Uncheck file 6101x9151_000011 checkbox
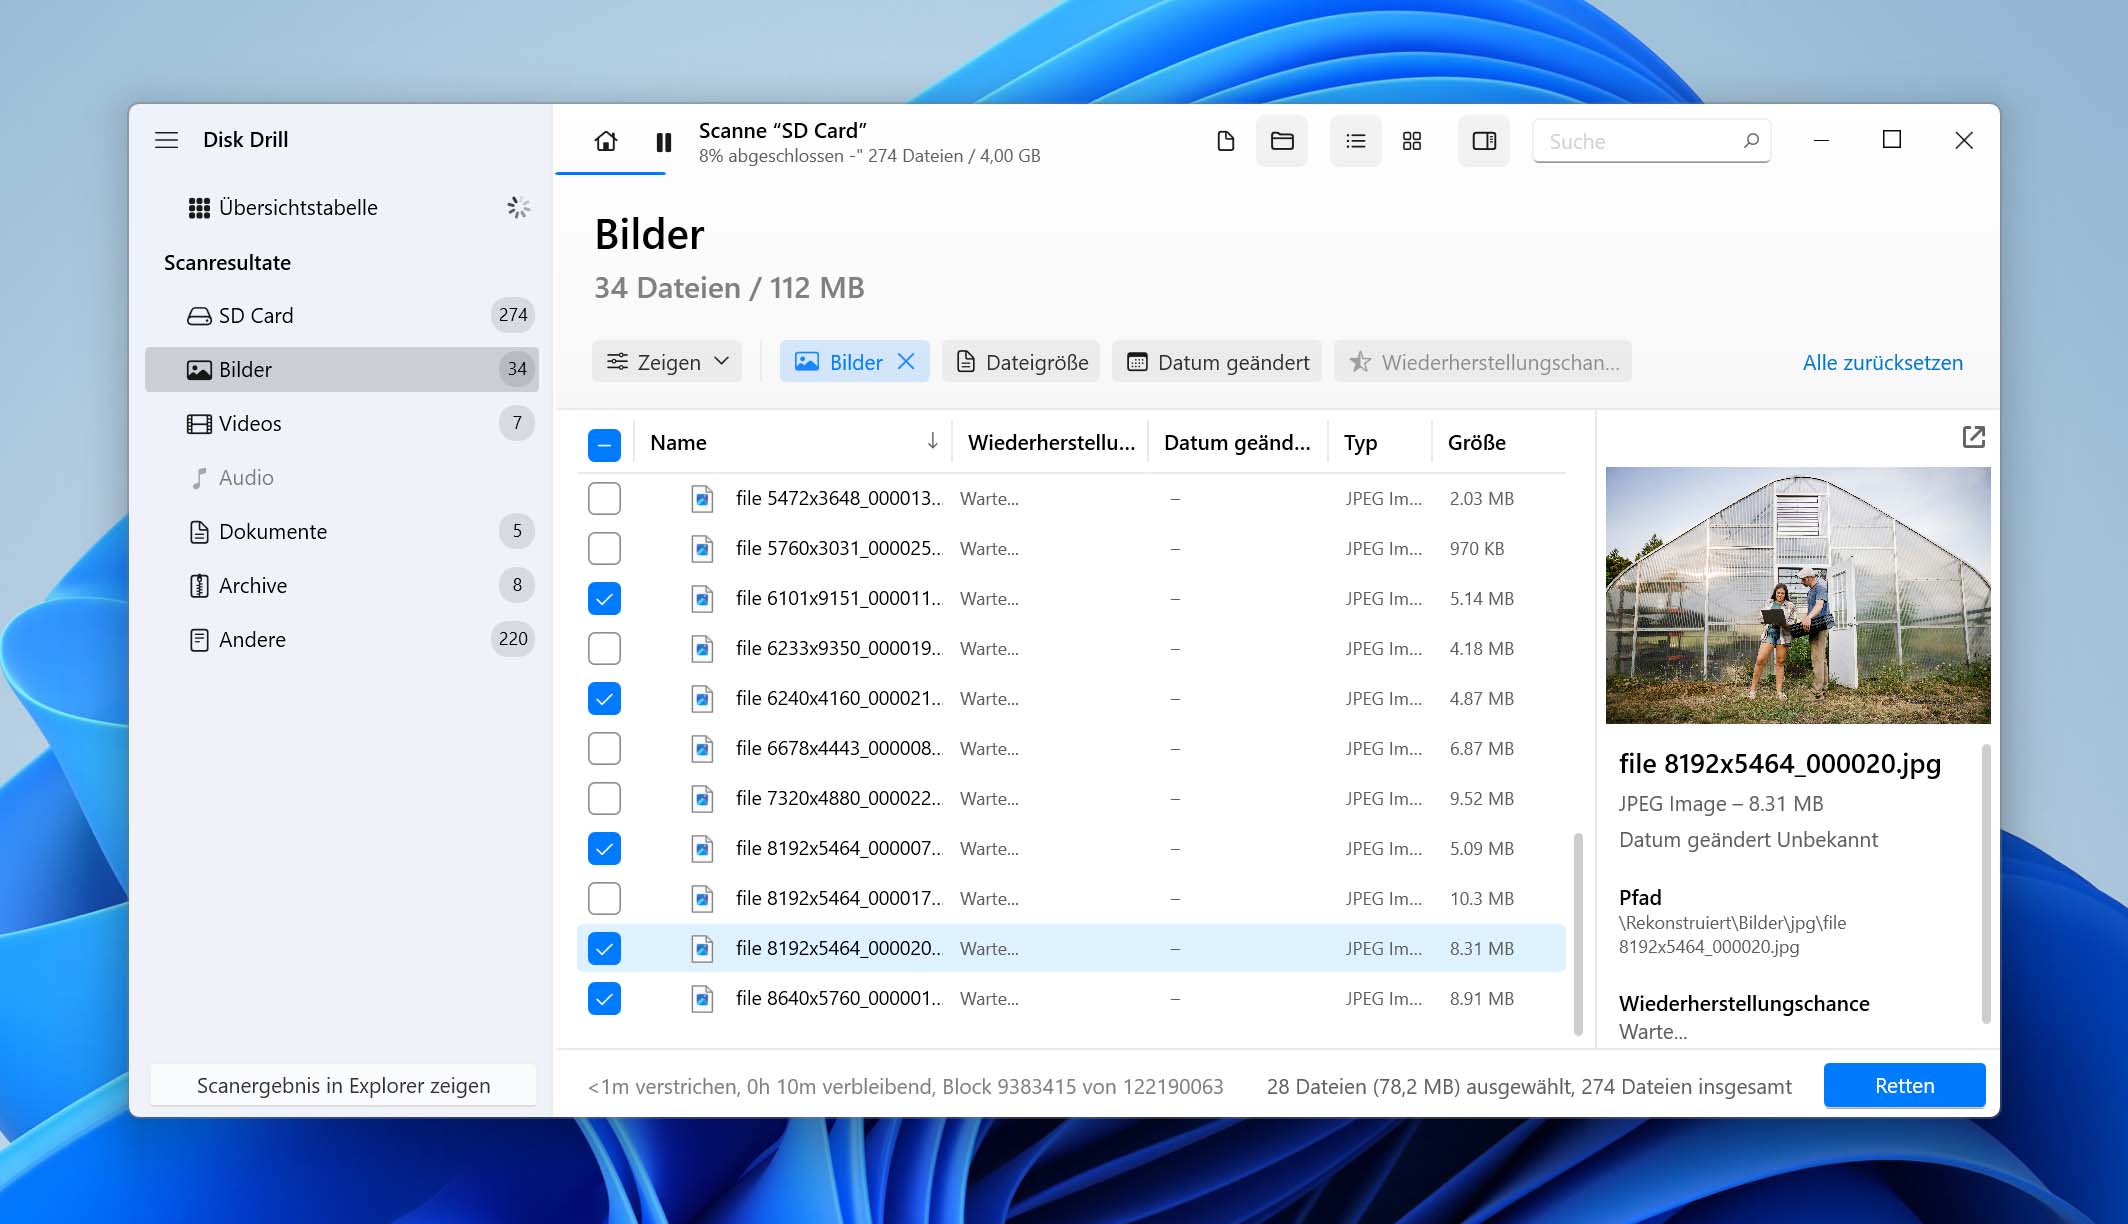This screenshot has width=2128, height=1224. (604, 599)
